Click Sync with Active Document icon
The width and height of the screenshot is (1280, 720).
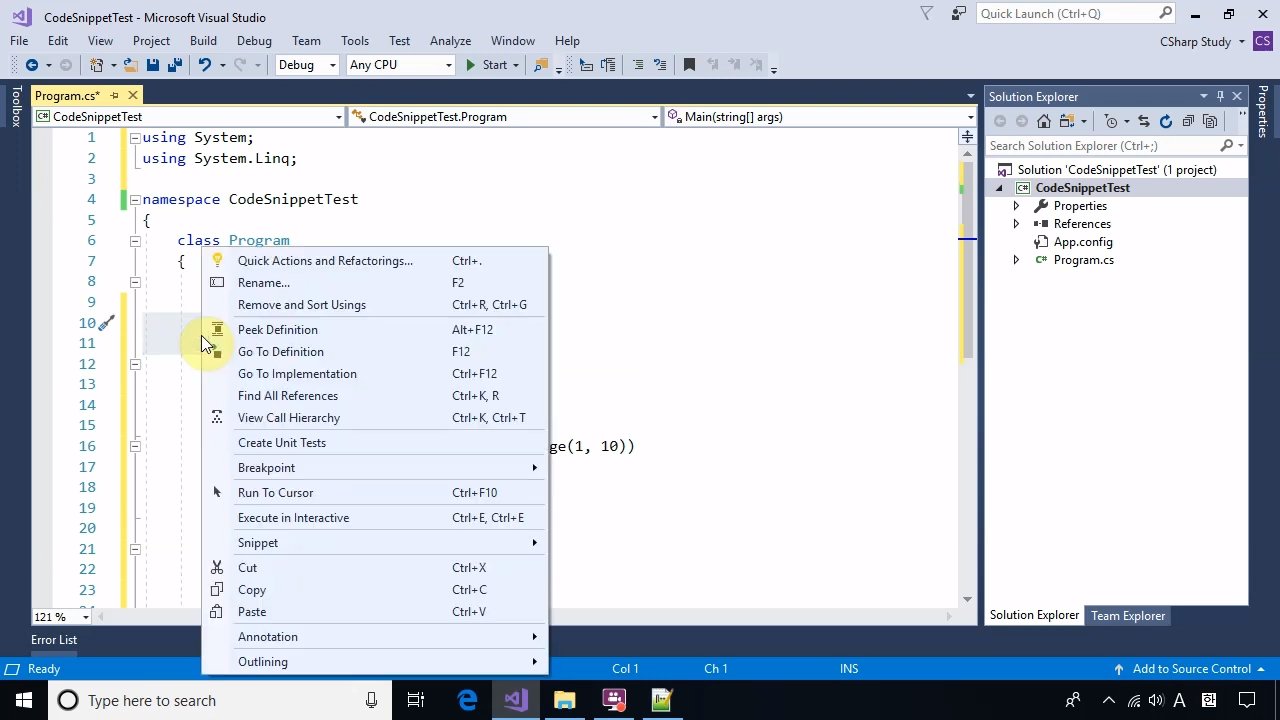[x=1143, y=121]
